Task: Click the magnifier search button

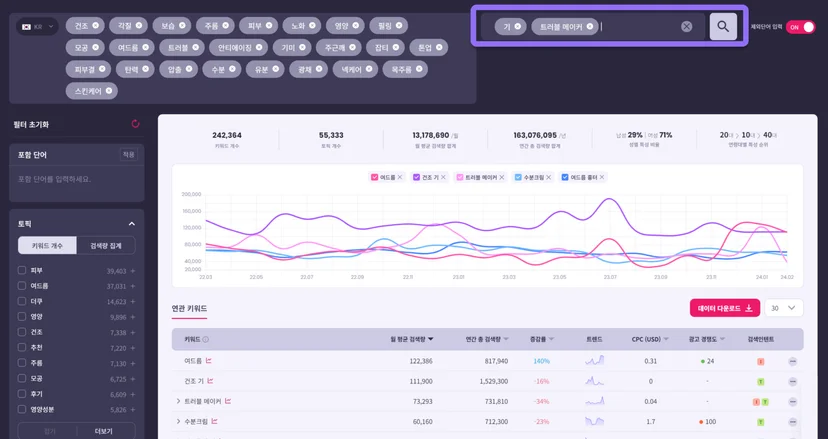Action: 723,26
